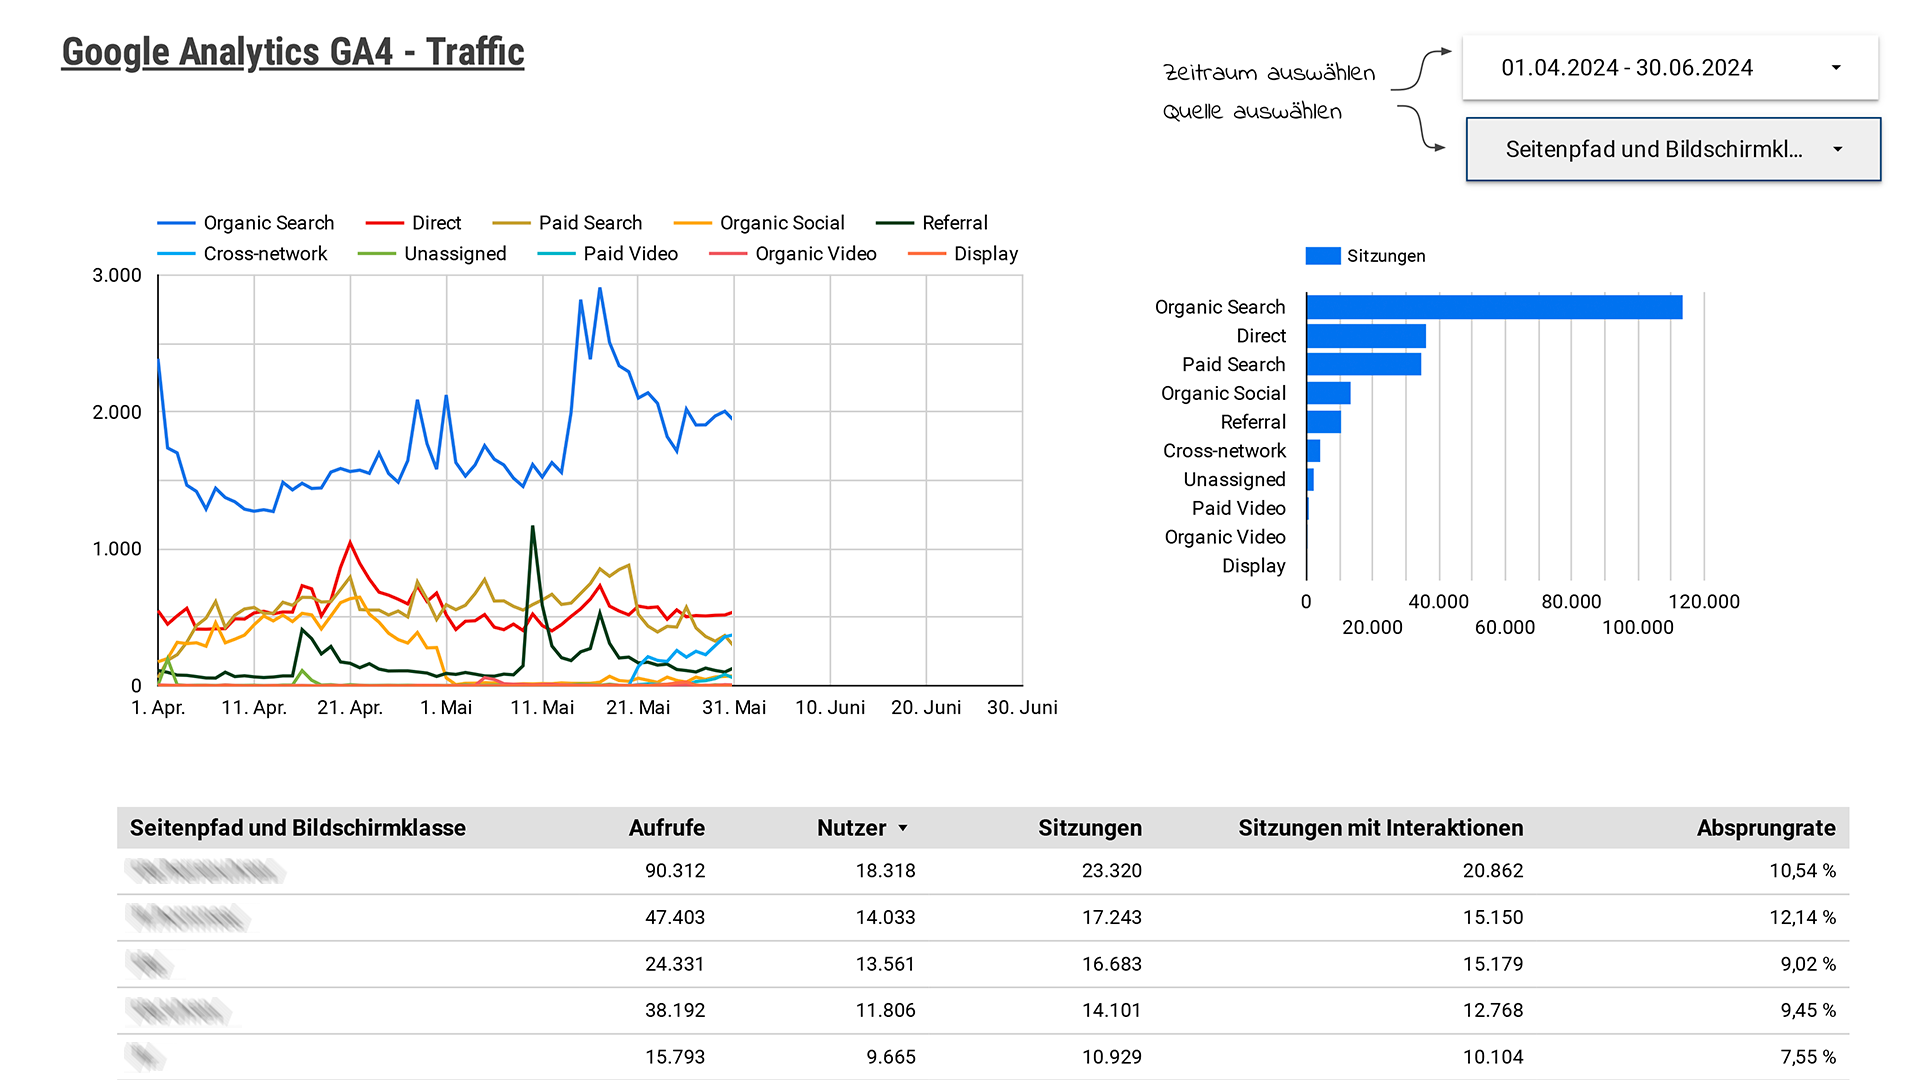Click the Nutzer value 11.806
The image size is (1920, 1080).
(885, 1010)
